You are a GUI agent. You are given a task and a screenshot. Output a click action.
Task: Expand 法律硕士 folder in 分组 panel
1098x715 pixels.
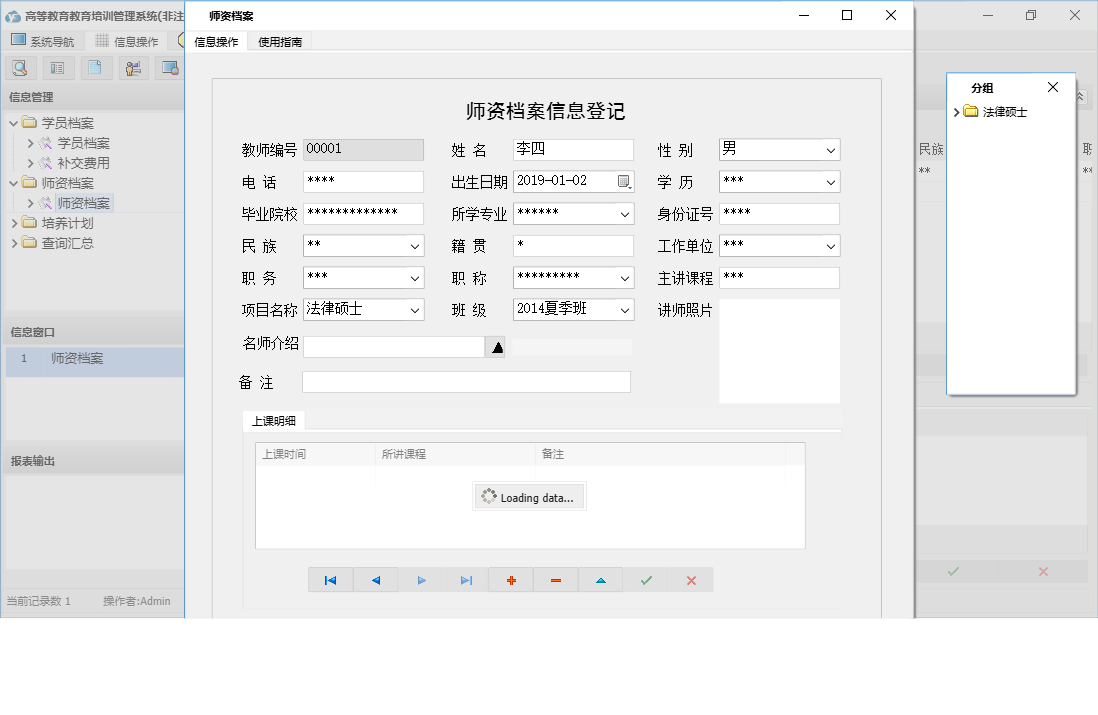tap(957, 112)
